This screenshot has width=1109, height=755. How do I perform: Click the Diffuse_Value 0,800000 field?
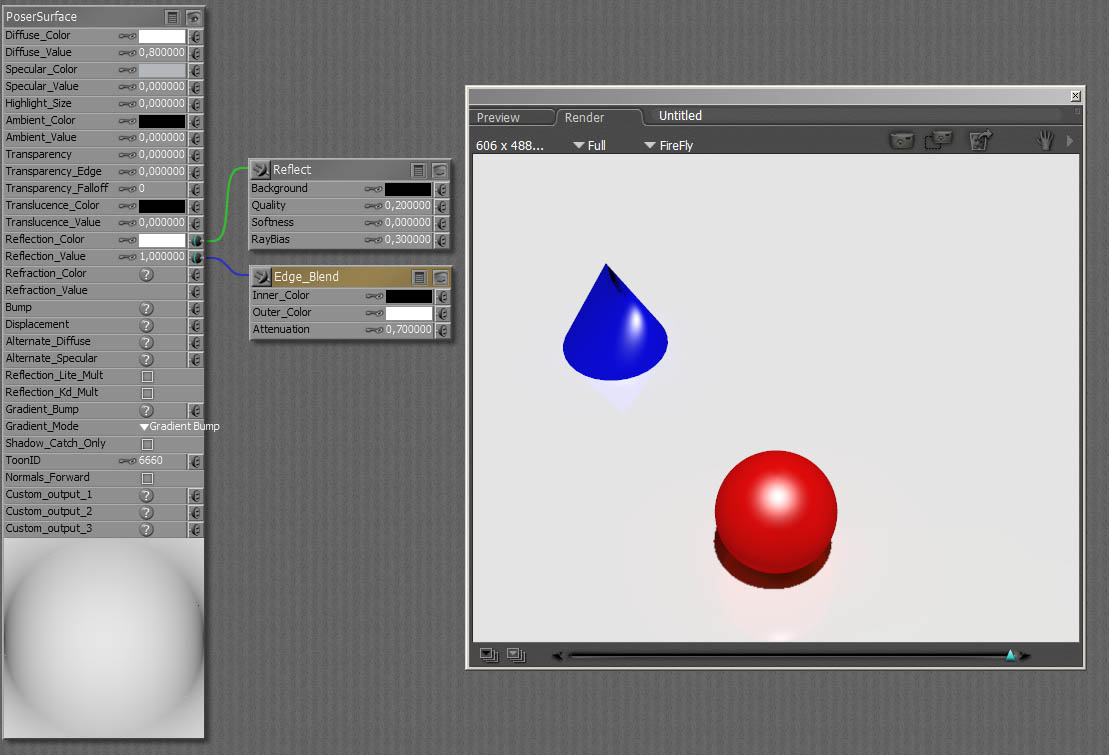pos(161,52)
